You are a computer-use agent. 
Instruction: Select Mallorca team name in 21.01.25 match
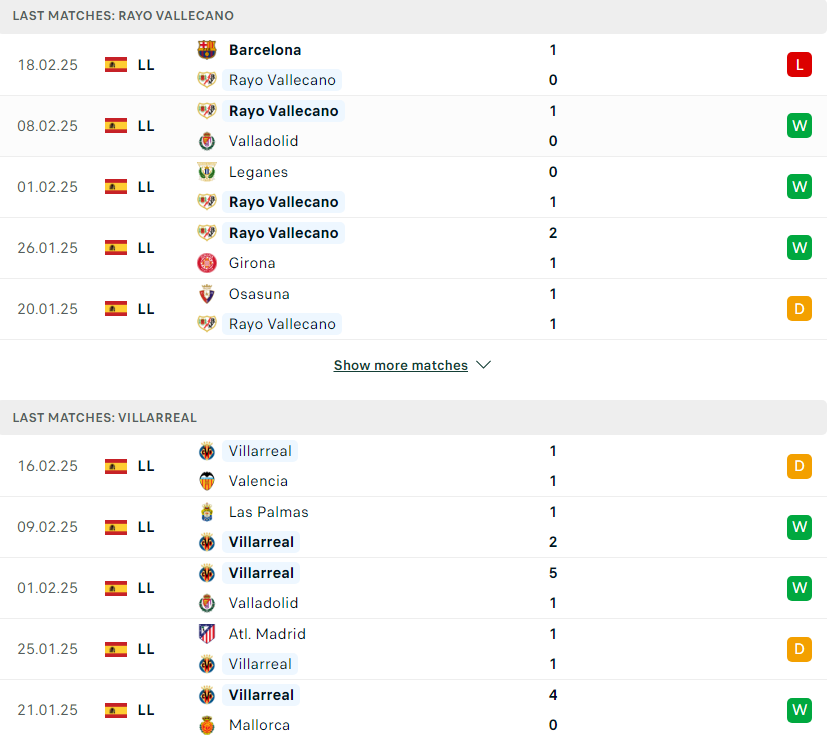click(260, 725)
